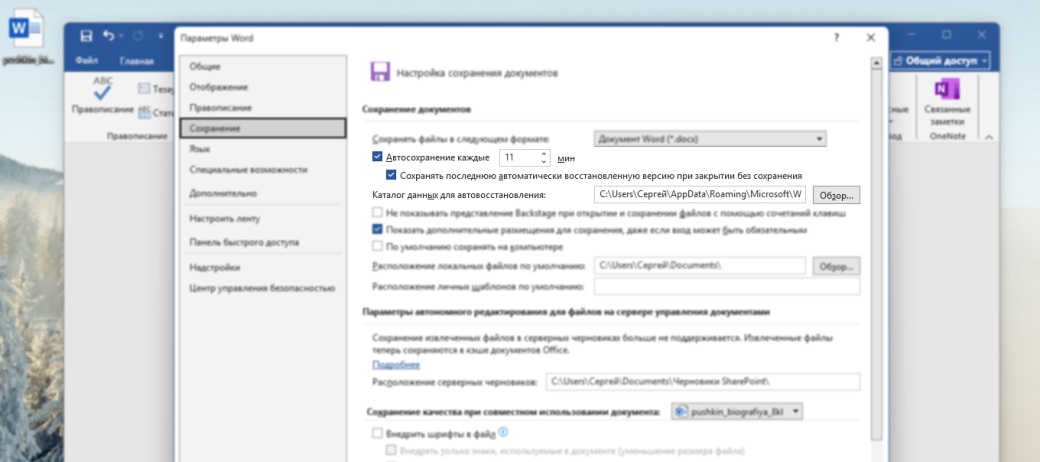Click Расположение личных шаблонов input field
1040x462 pixels.
726,287
